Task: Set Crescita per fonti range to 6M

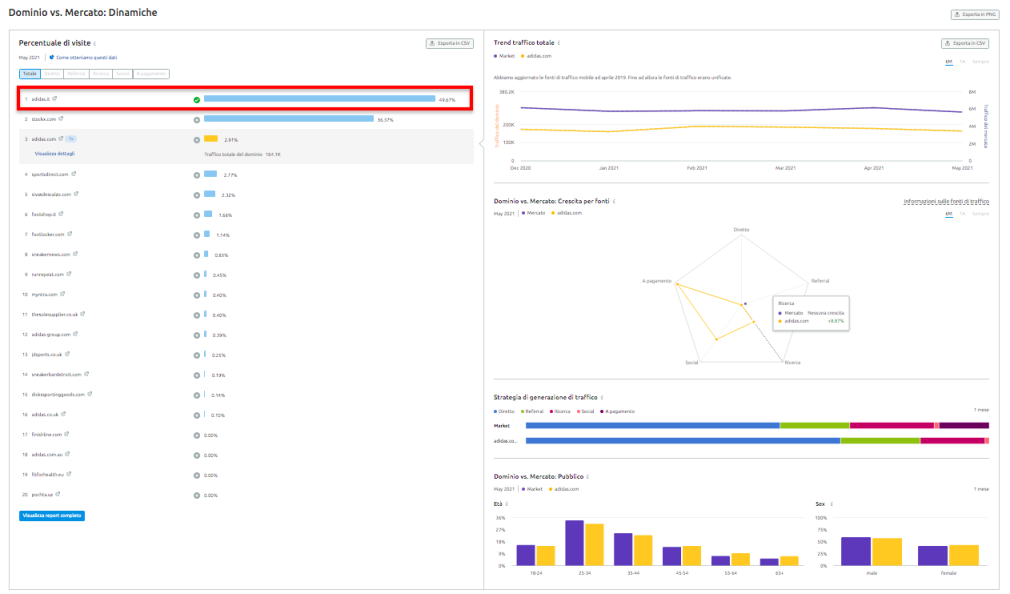Action: 949,214
